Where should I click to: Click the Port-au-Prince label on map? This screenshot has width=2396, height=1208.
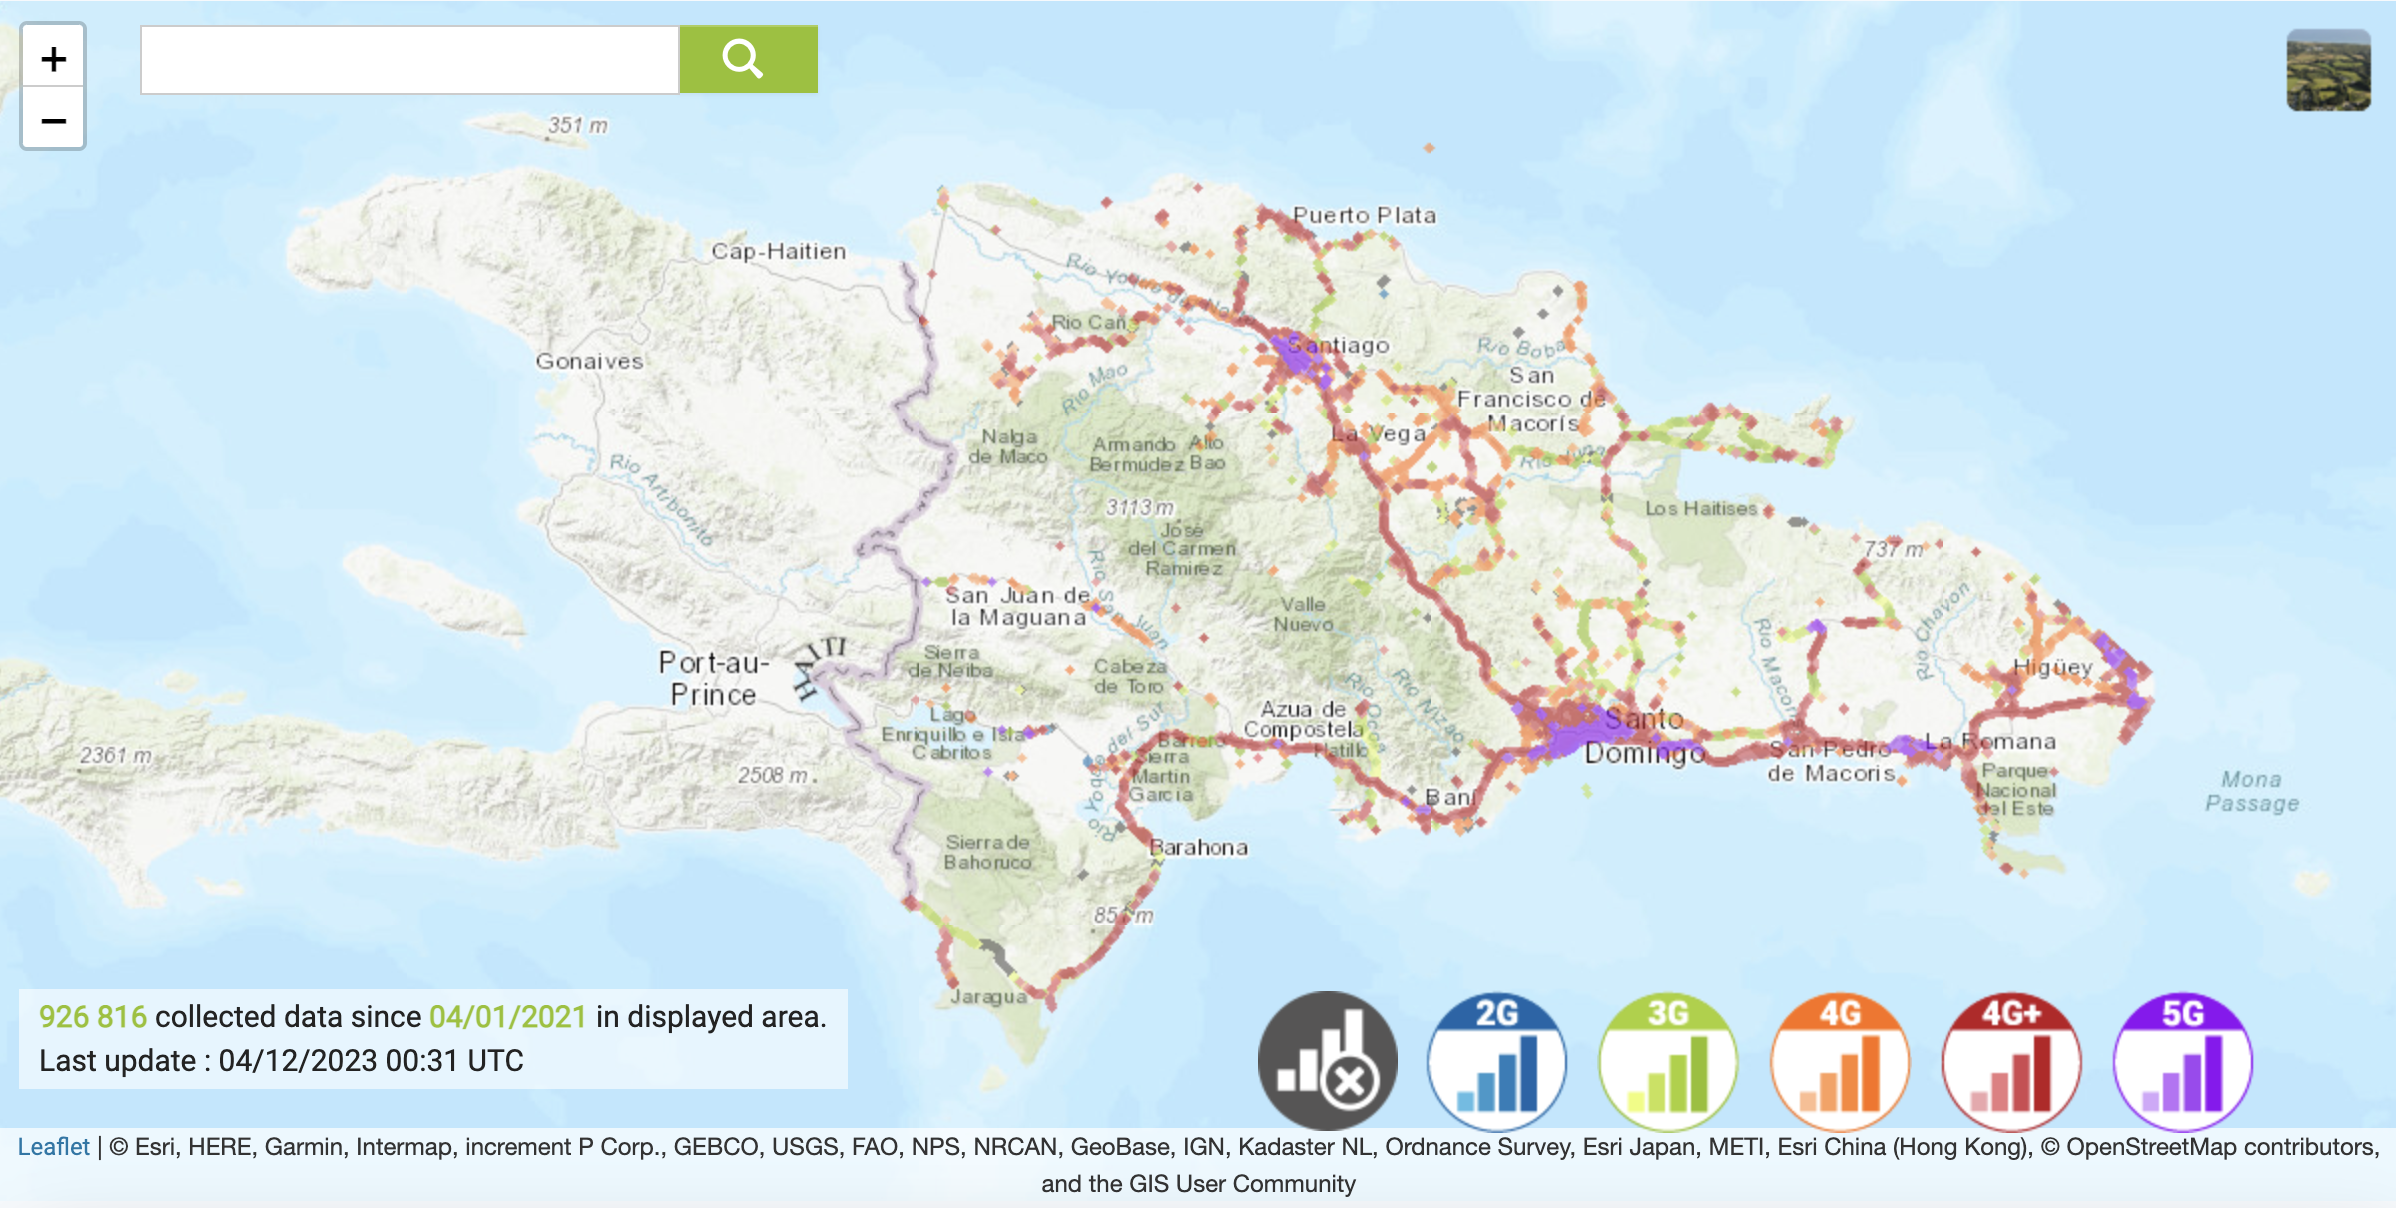pyautogui.click(x=713, y=678)
